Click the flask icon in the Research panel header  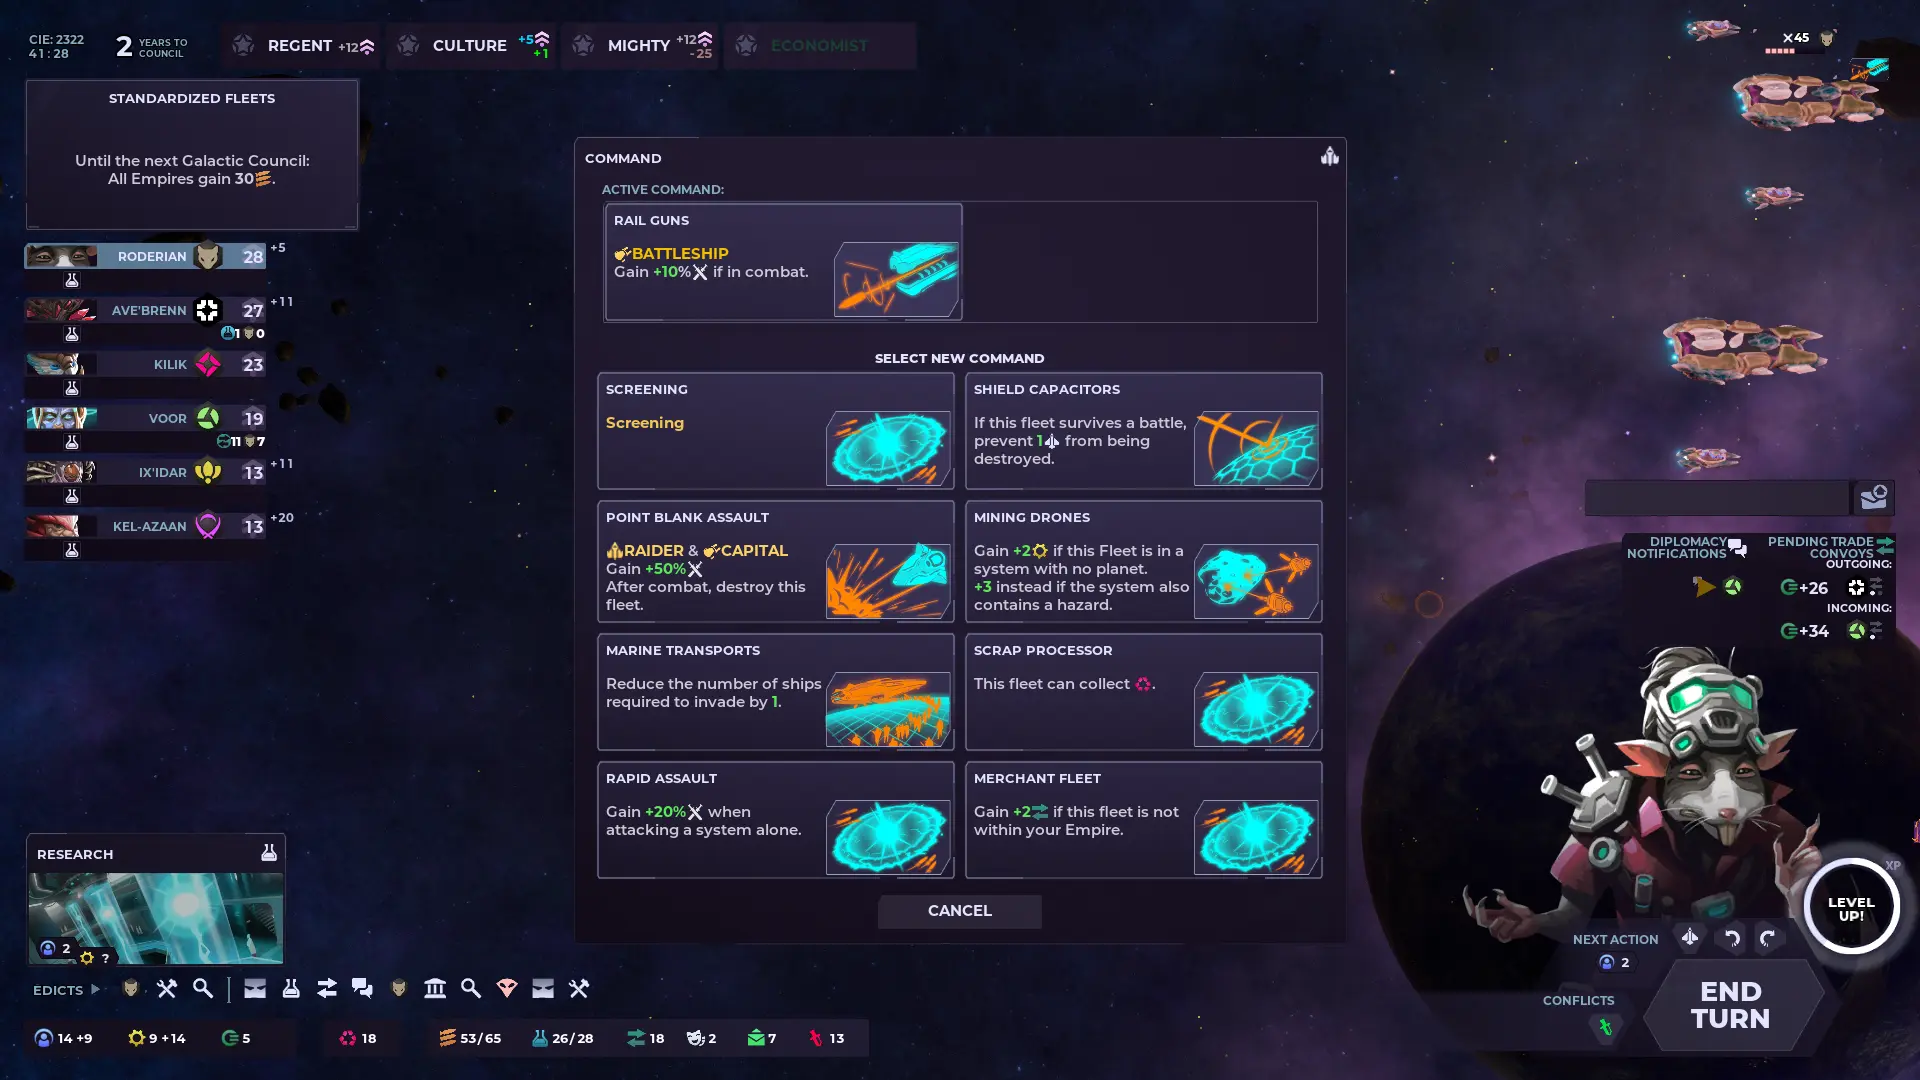click(x=269, y=852)
